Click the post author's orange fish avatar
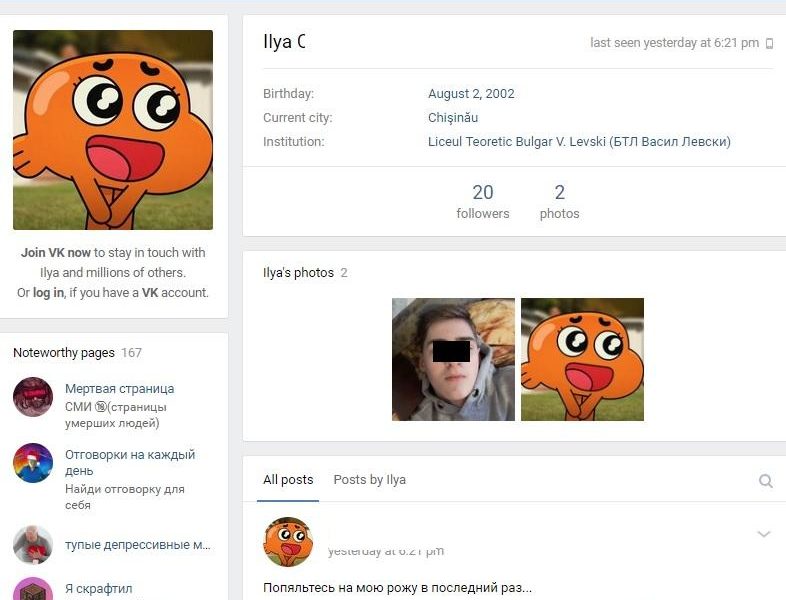This screenshot has width=786, height=600. pyautogui.click(x=288, y=542)
